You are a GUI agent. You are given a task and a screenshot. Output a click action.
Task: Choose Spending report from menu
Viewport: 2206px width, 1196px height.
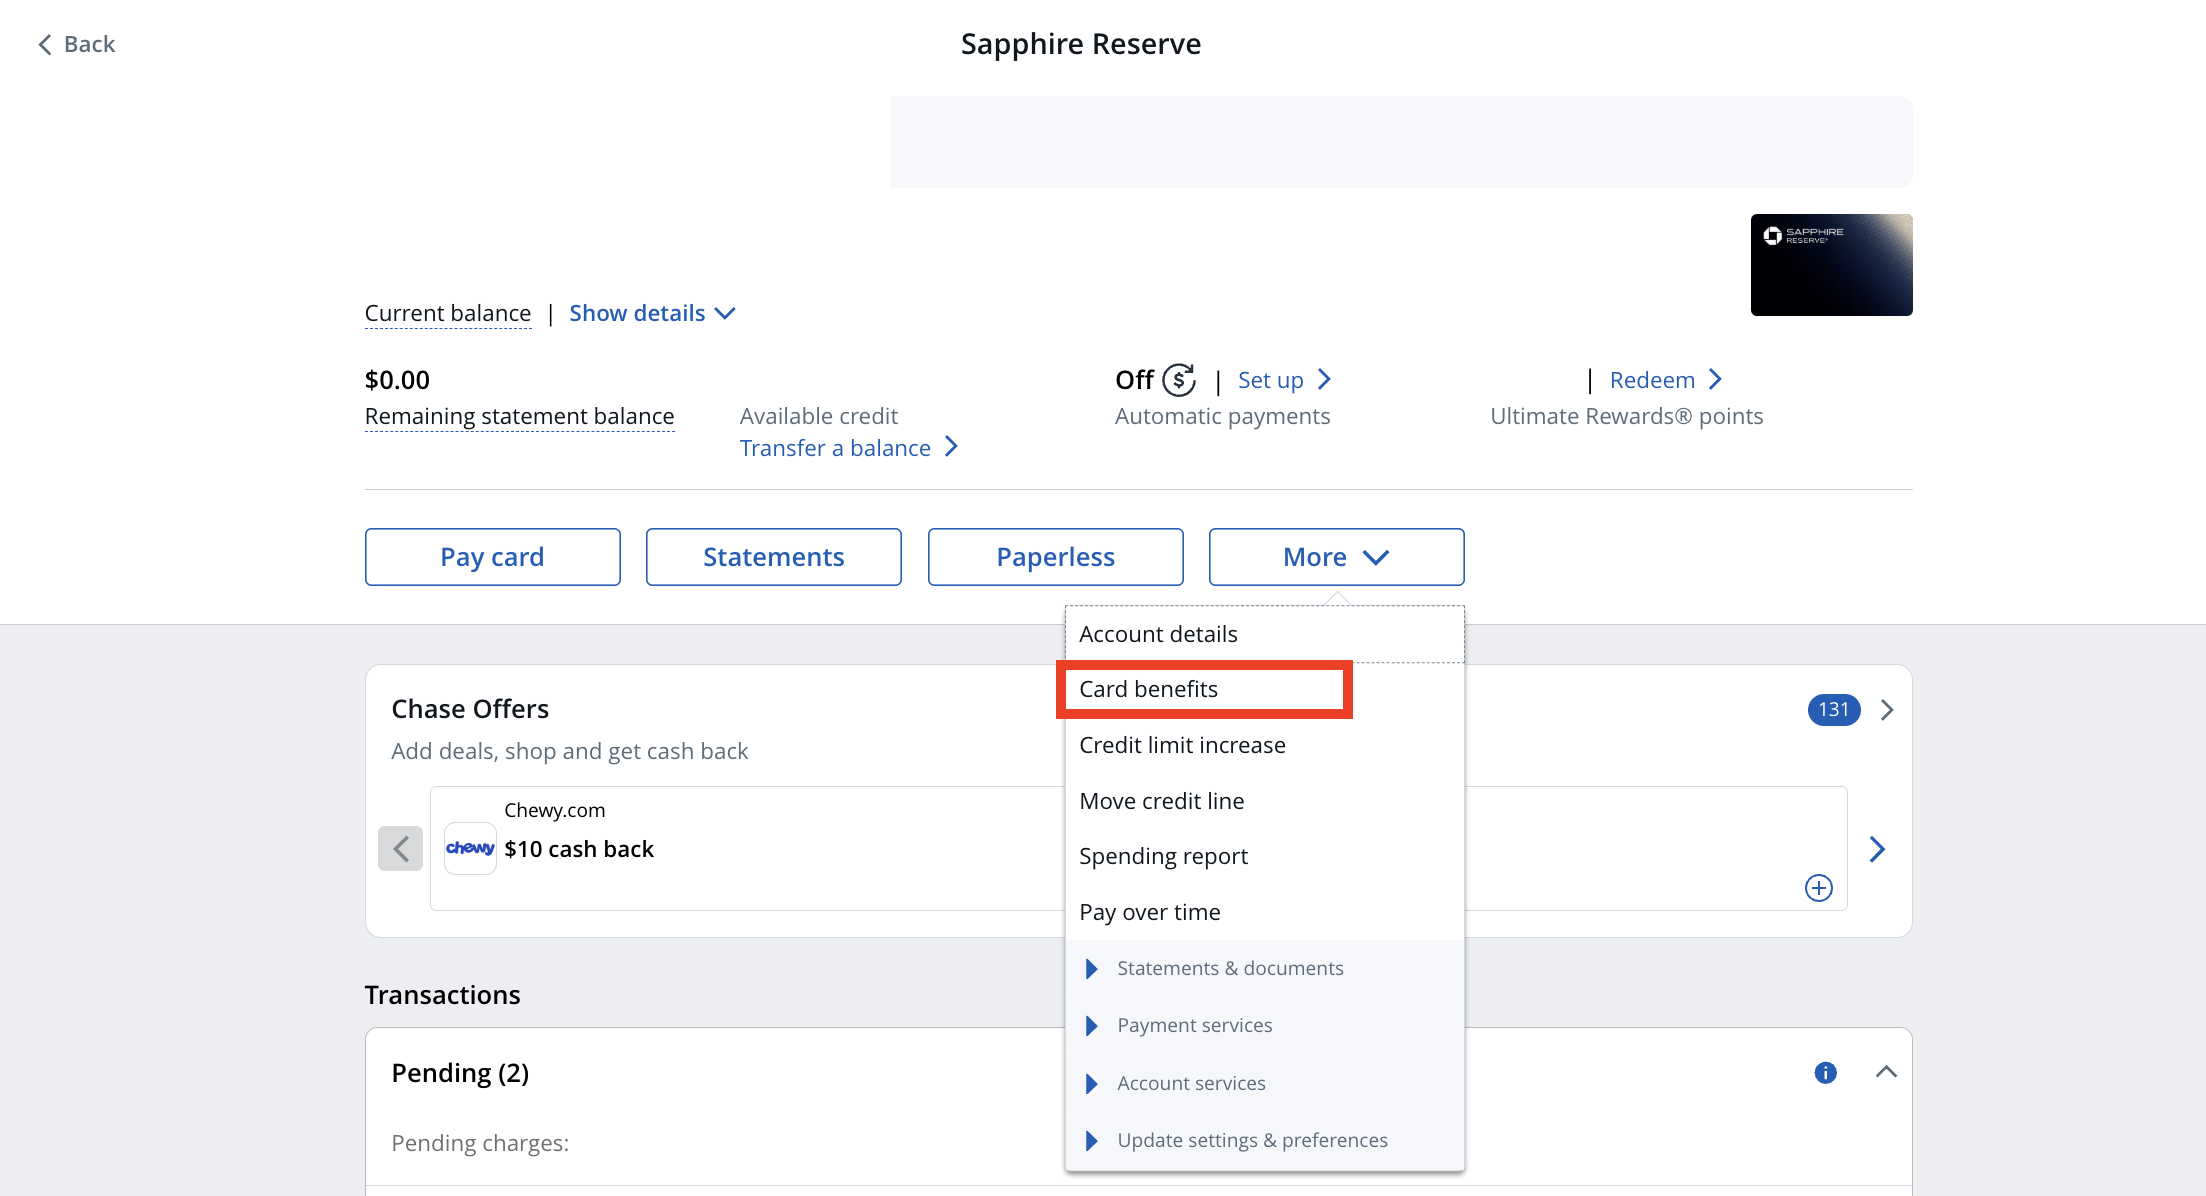1163,856
